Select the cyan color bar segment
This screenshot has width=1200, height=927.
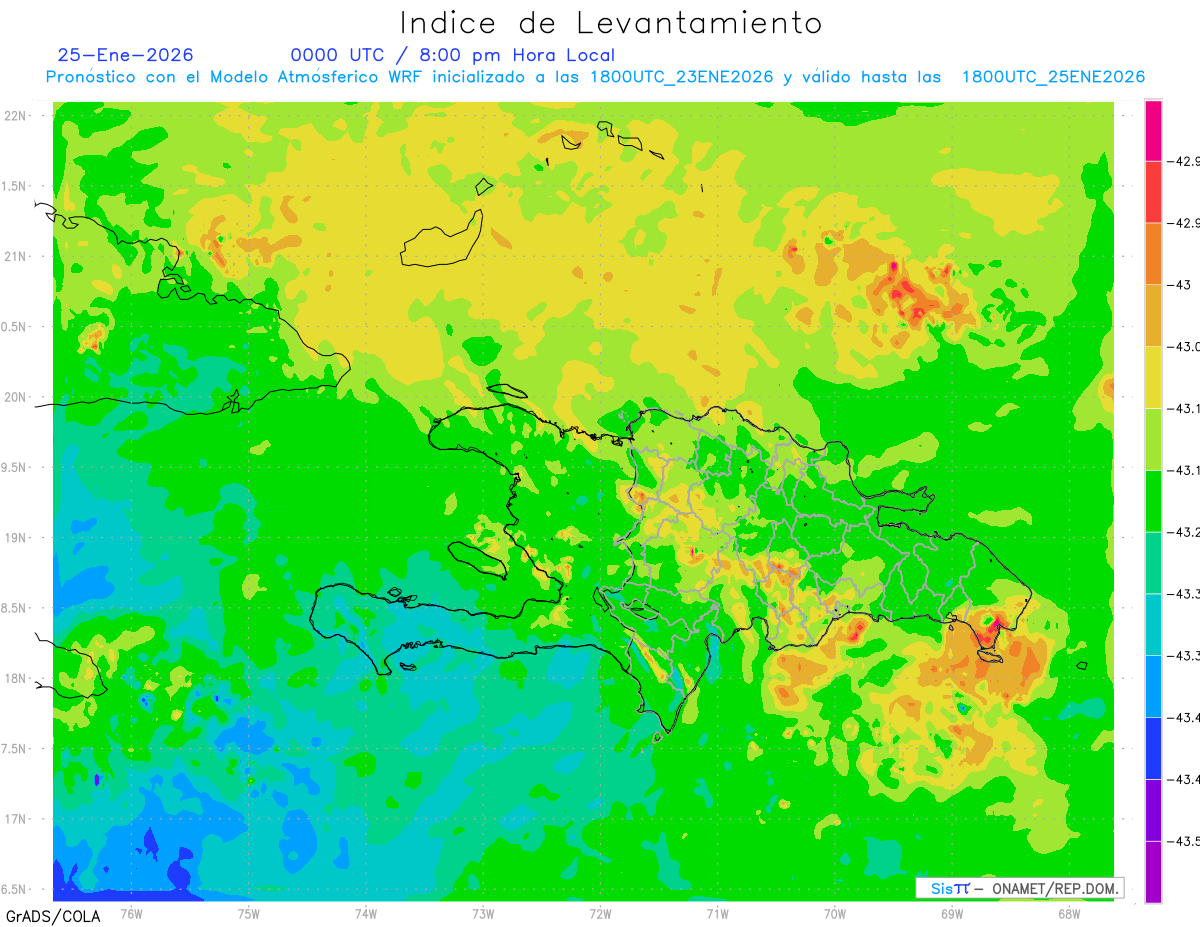[x=1153, y=624]
